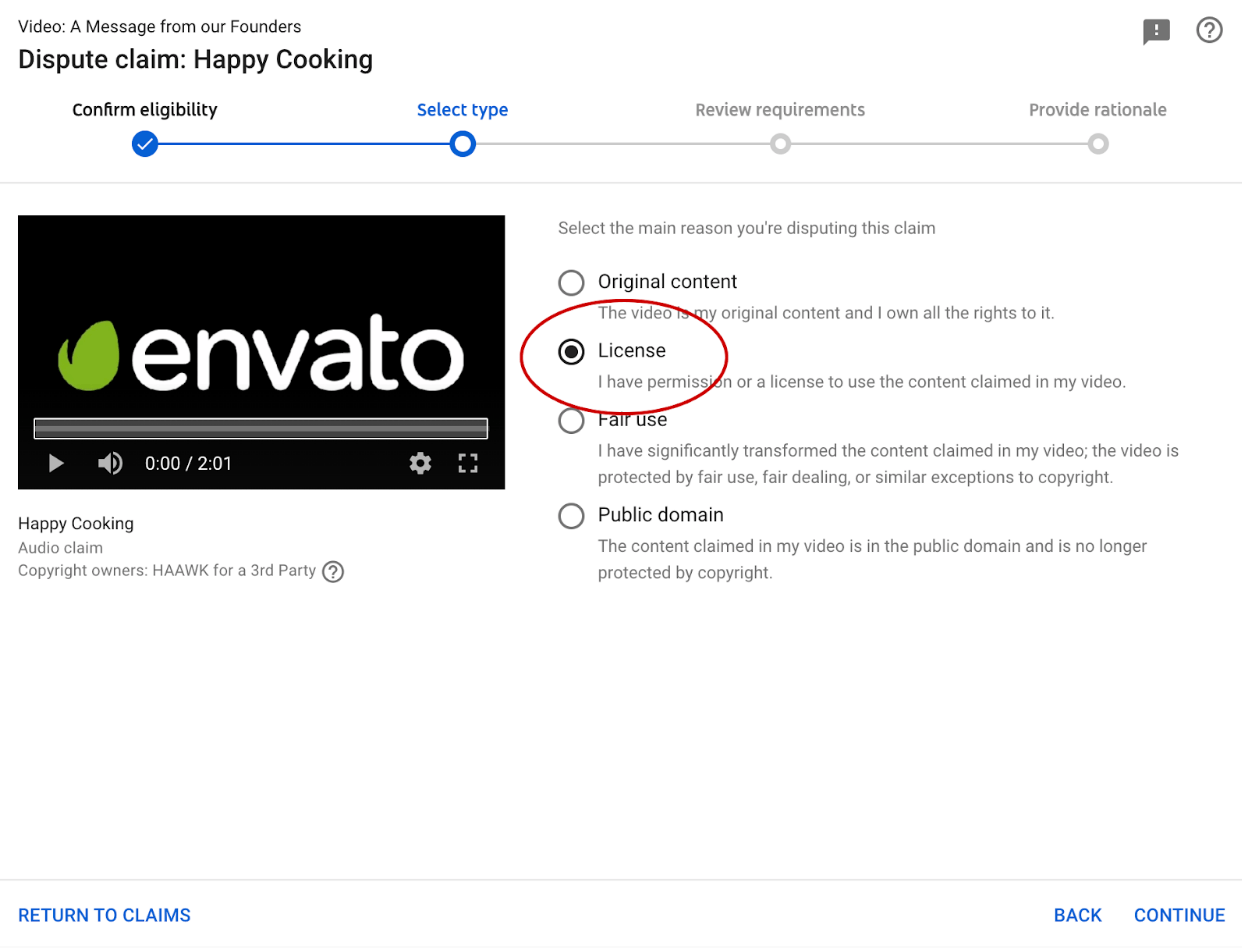The width and height of the screenshot is (1242, 948).
Task: Click the Provide rationale step circle
Action: coord(1098,144)
